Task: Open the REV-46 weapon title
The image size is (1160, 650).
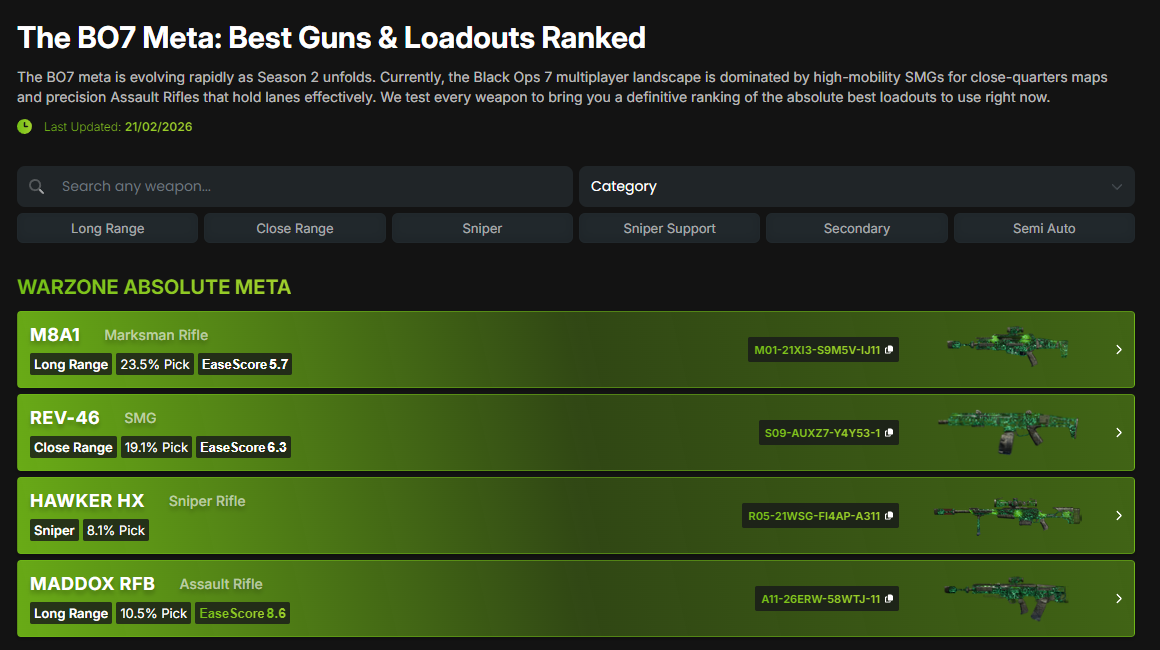Action: click(x=65, y=418)
